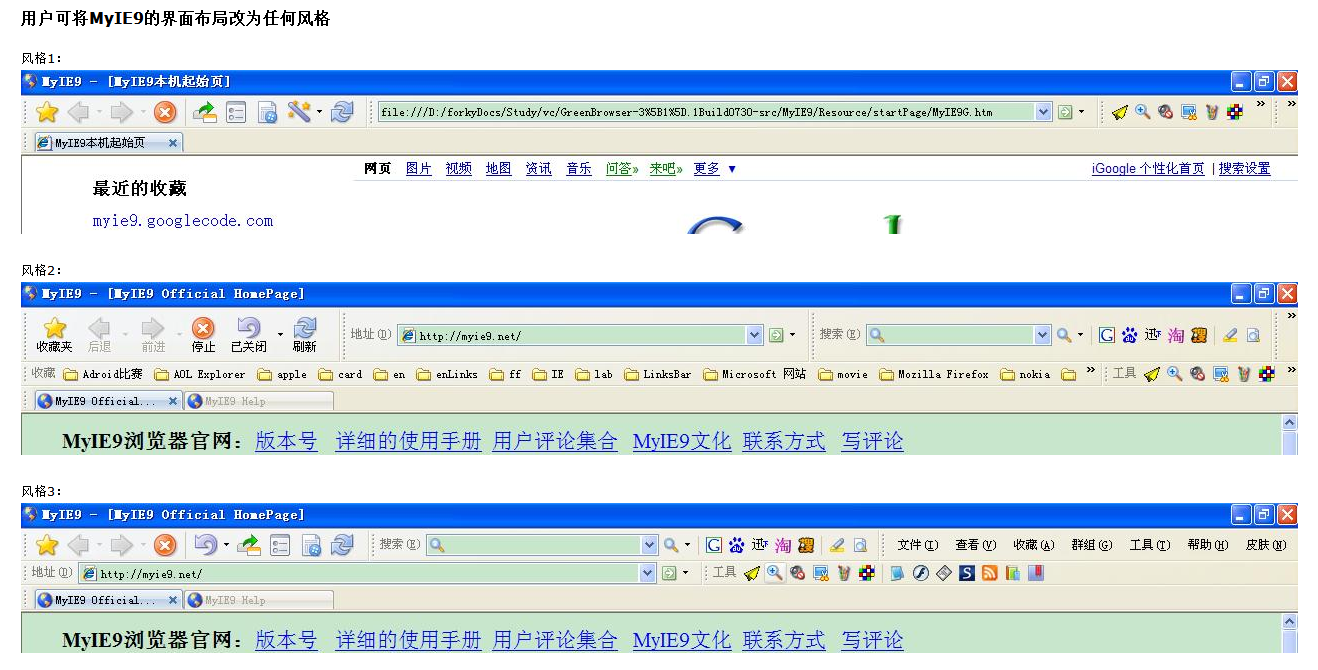The image size is (1318, 670).
Task: Click 后退 back button in 风格2
Action: (x=99, y=335)
